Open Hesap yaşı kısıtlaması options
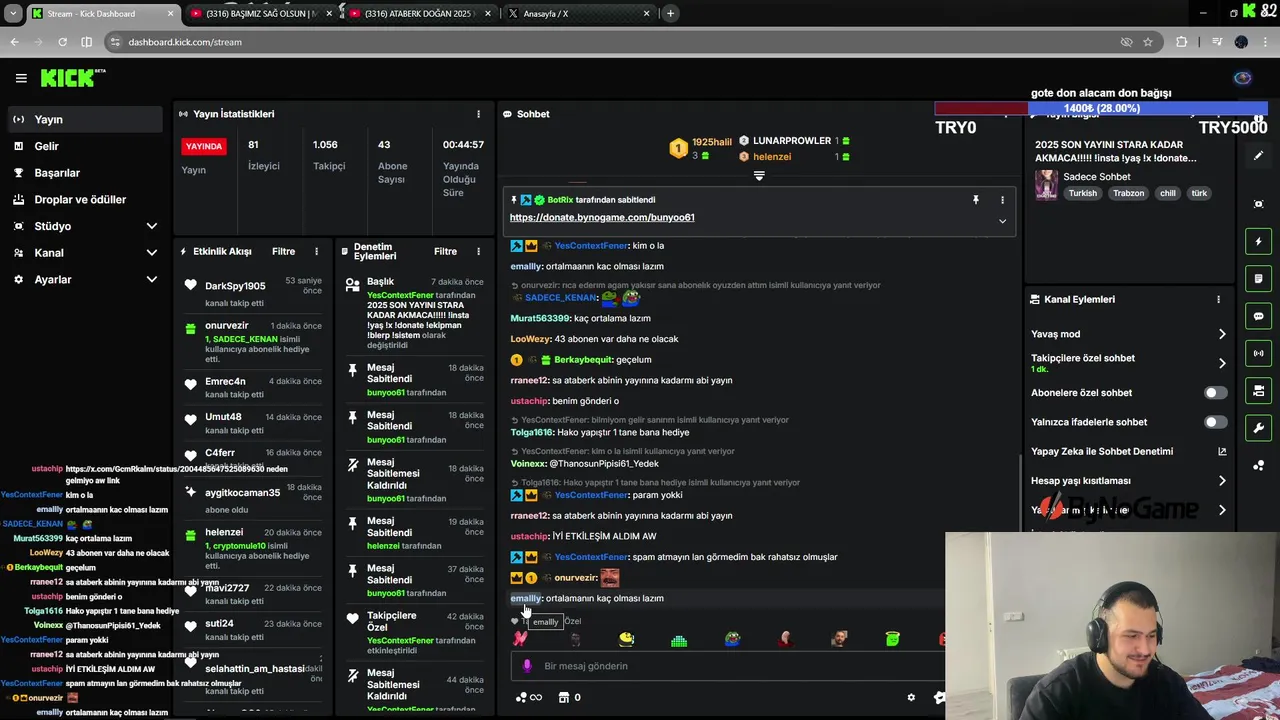This screenshot has height=720, width=1280. [1128, 481]
